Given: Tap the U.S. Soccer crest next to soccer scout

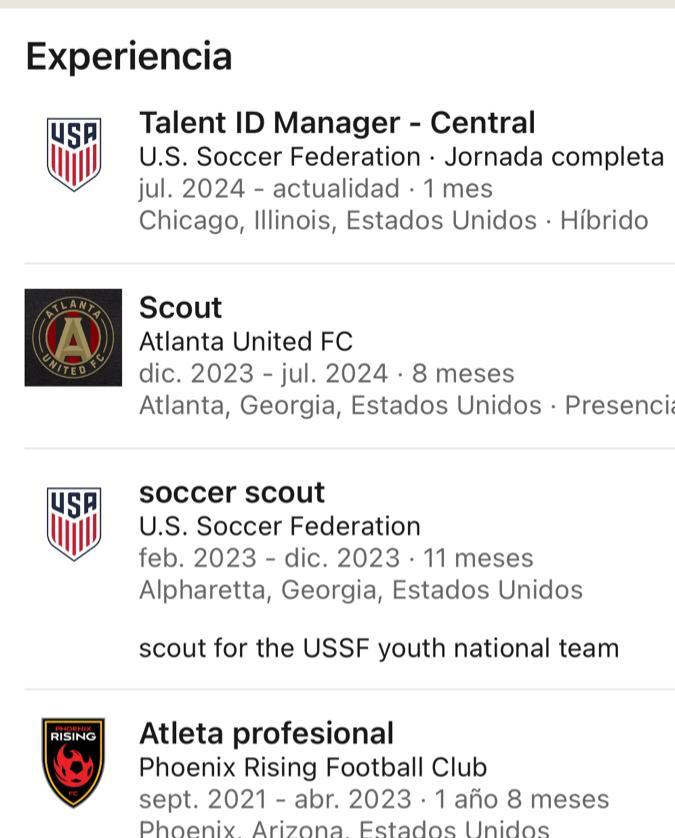Looking at the screenshot, I should coord(74,523).
